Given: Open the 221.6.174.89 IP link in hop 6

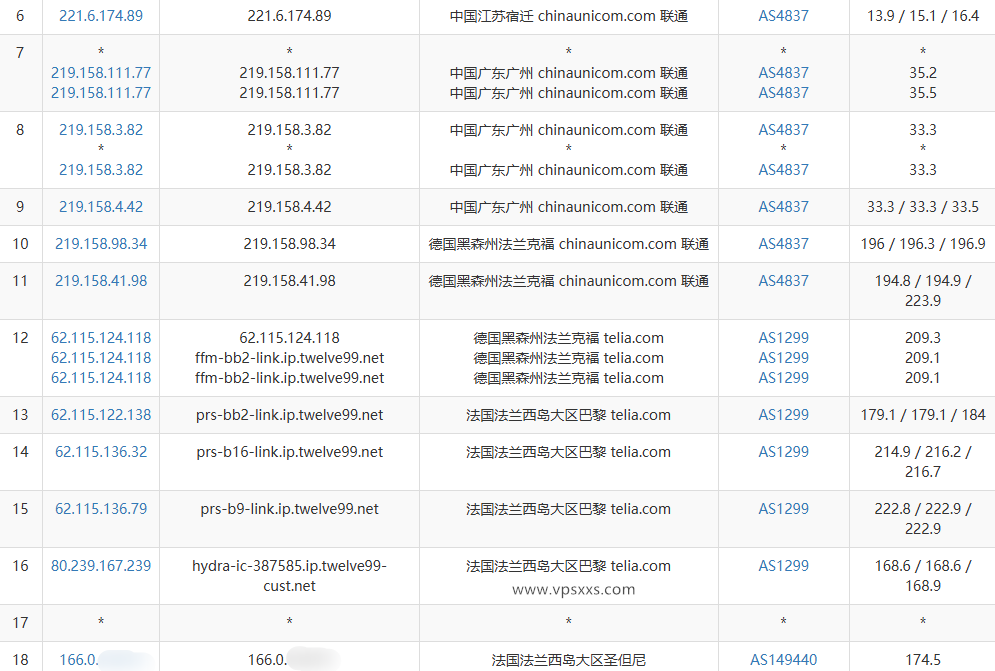Looking at the screenshot, I should [x=101, y=16].
